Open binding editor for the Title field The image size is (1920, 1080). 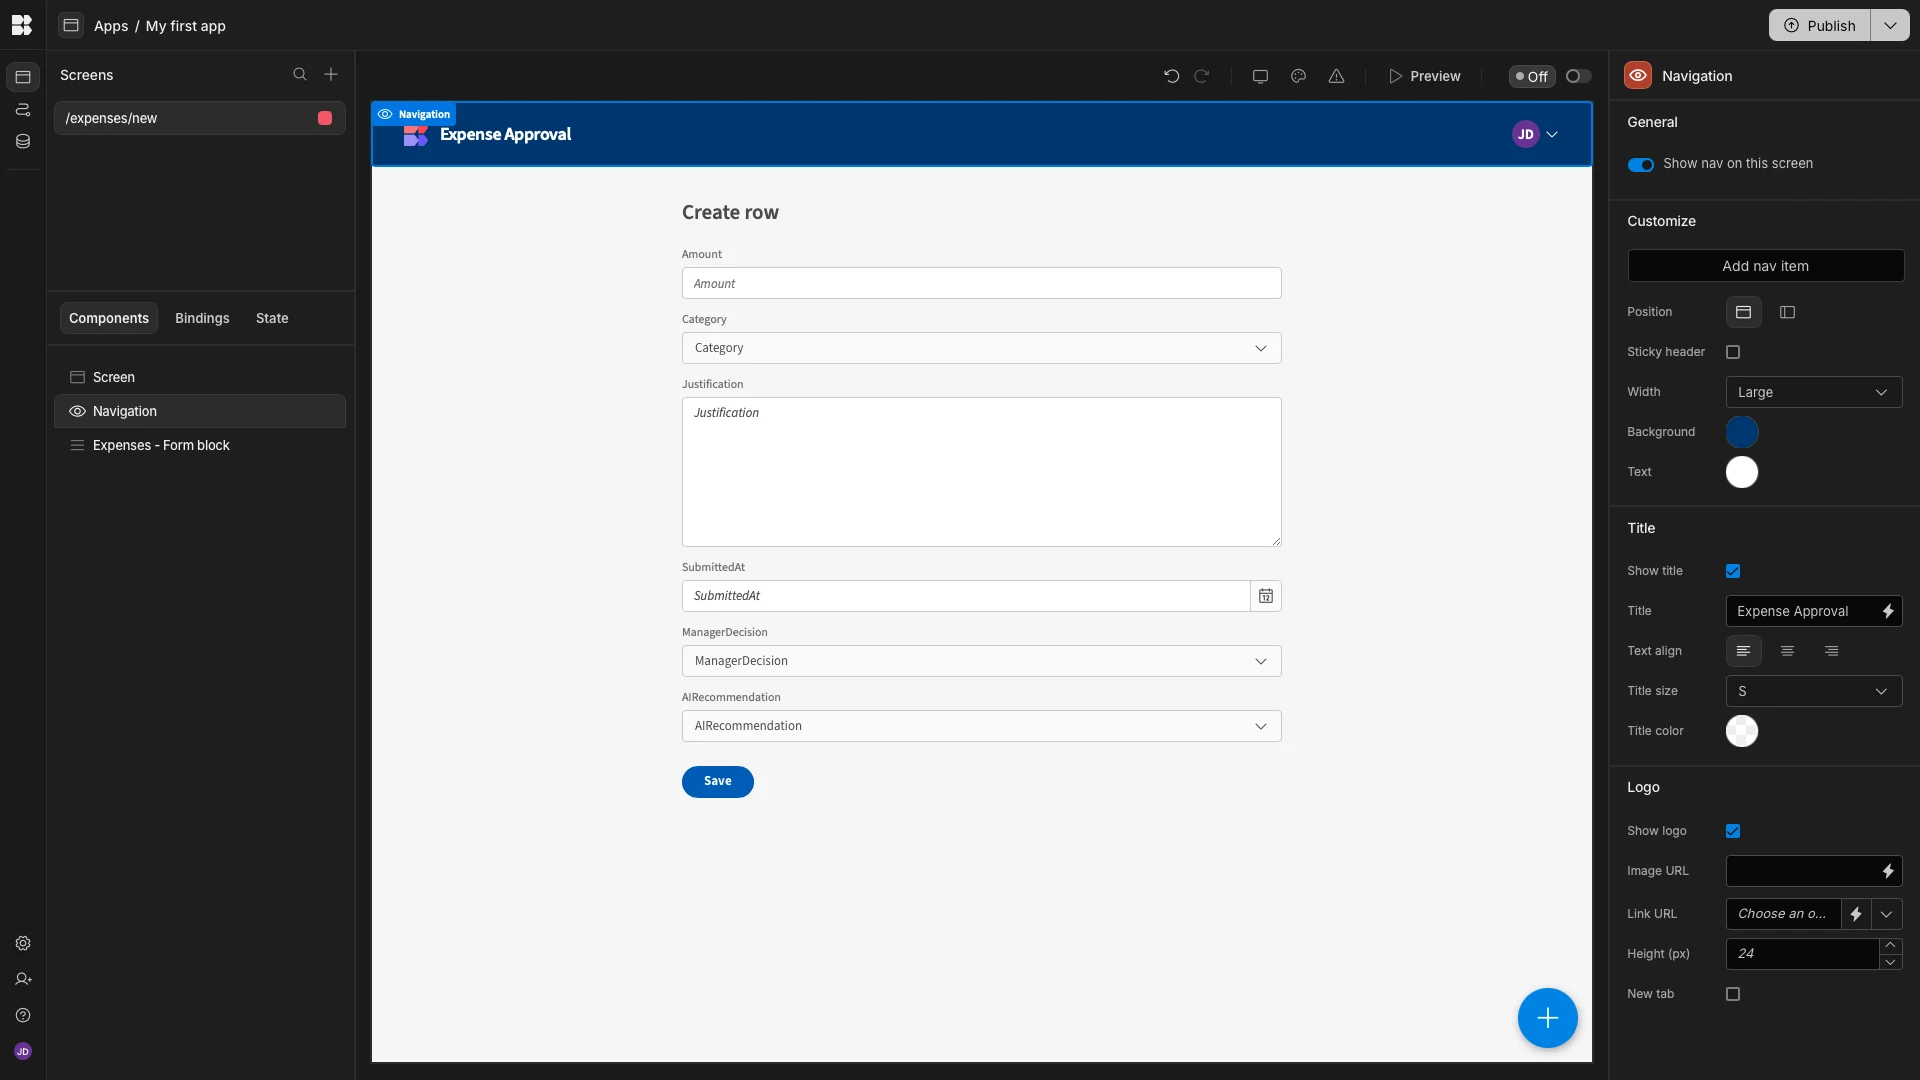tap(1888, 611)
